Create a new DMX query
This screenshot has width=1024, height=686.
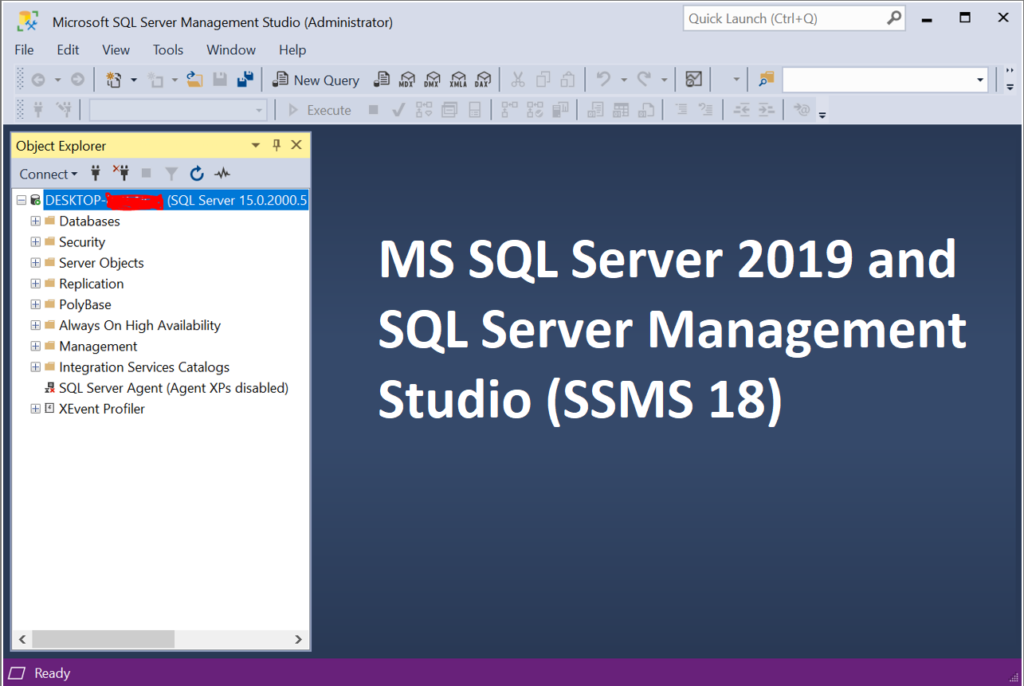pos(432,79)
